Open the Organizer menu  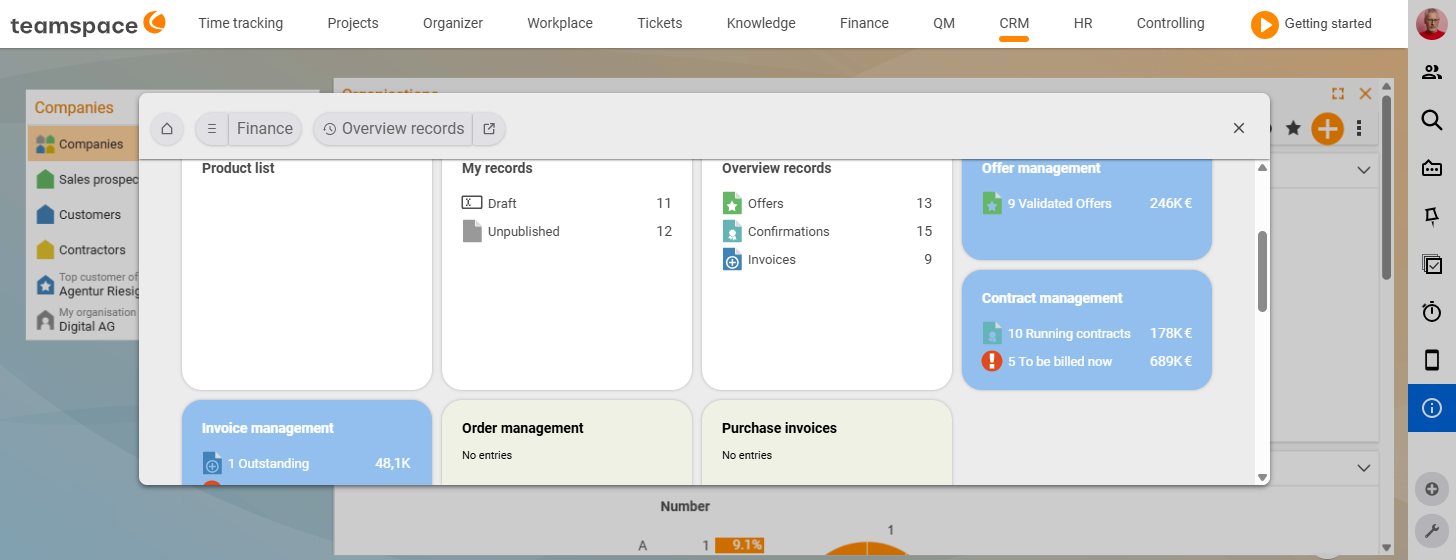(x=453, y=23)
